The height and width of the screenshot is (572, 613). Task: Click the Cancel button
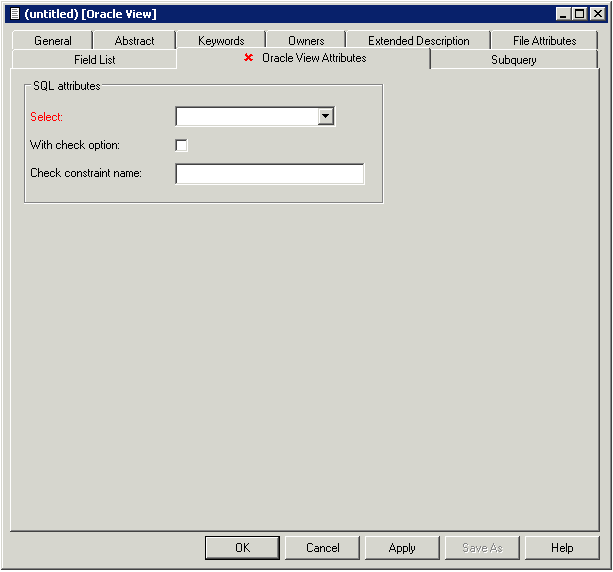[x=322, y=548]
